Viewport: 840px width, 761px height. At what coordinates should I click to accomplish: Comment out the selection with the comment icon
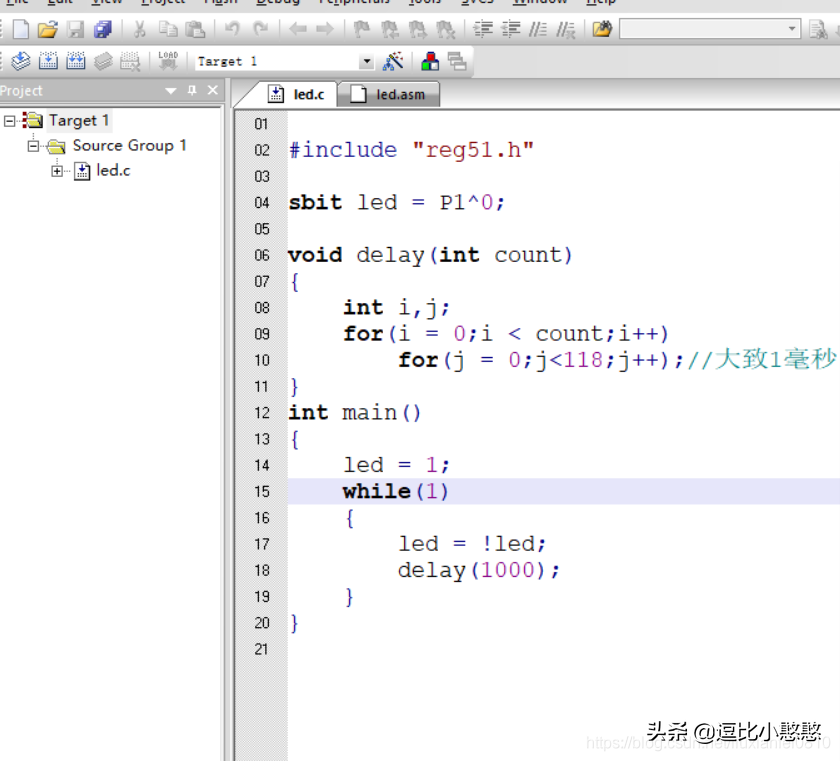tap(538, 29)
